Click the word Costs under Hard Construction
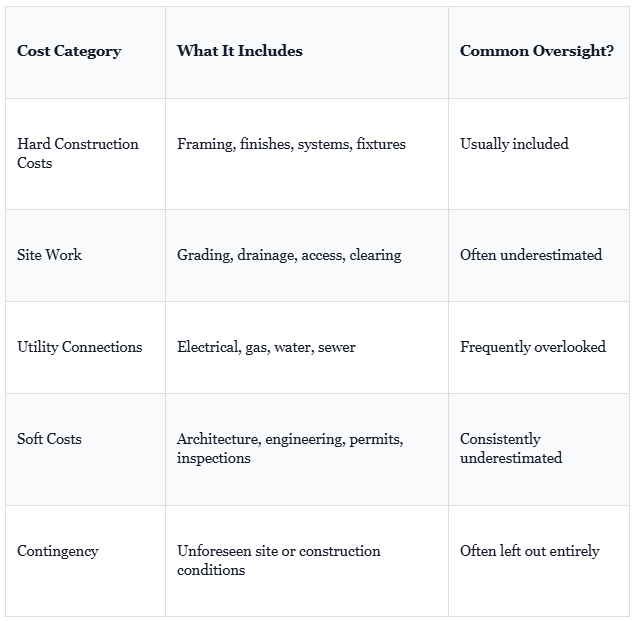Screen dimensions: 636x621 coord(34,163)
